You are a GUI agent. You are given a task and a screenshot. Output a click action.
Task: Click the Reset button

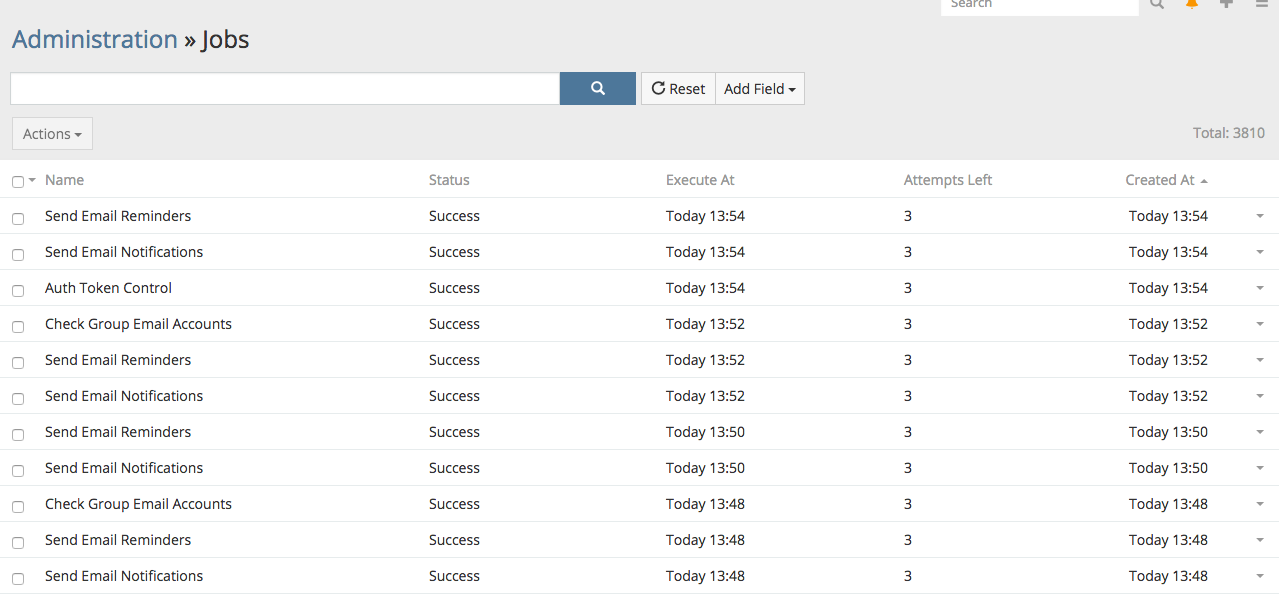point(678,88)
